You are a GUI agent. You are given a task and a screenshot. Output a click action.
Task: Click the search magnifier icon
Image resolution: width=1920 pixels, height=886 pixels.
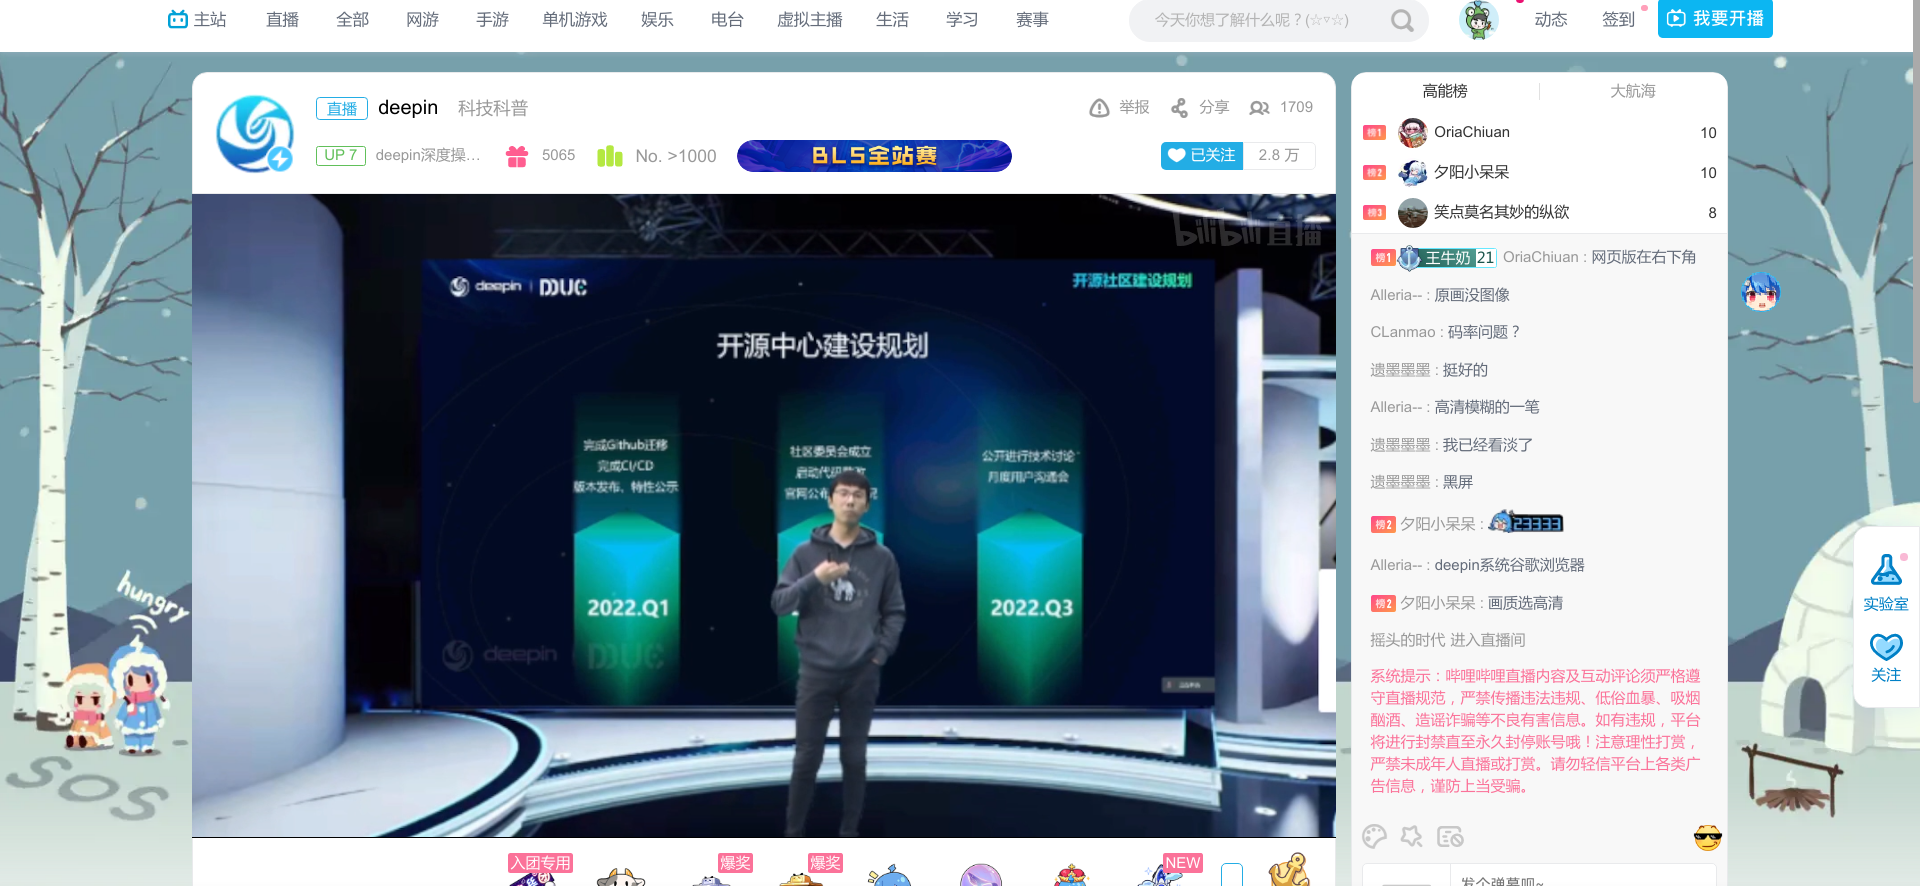(1402, 20)
